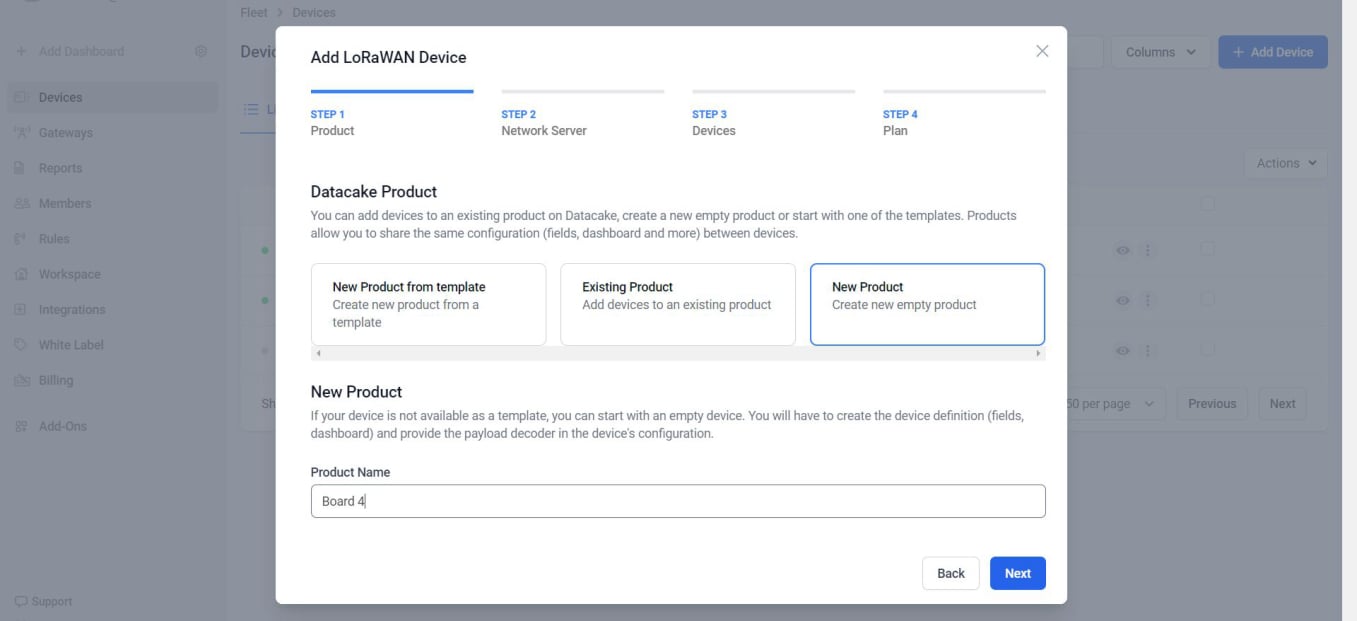Edit the Product Name field
The image size is (1357, 621).
click(676, 500)
